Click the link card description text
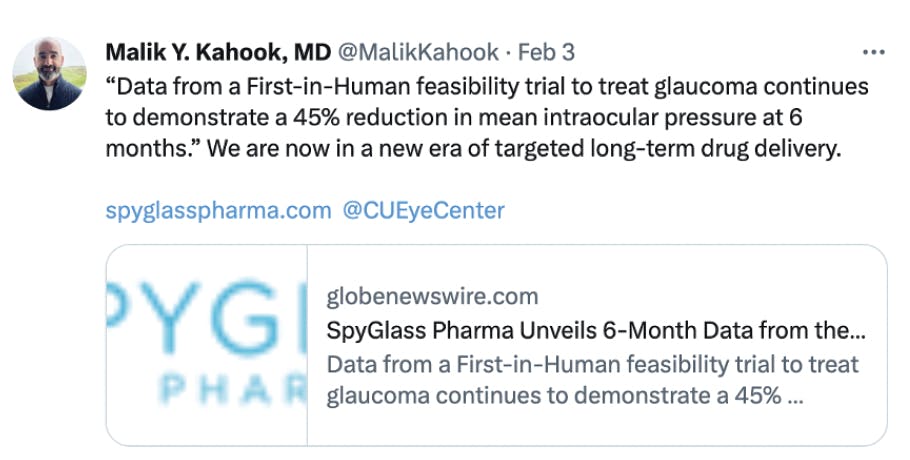Image resolution: width=910 pixels, height=460 pixels. pos(592,380)
